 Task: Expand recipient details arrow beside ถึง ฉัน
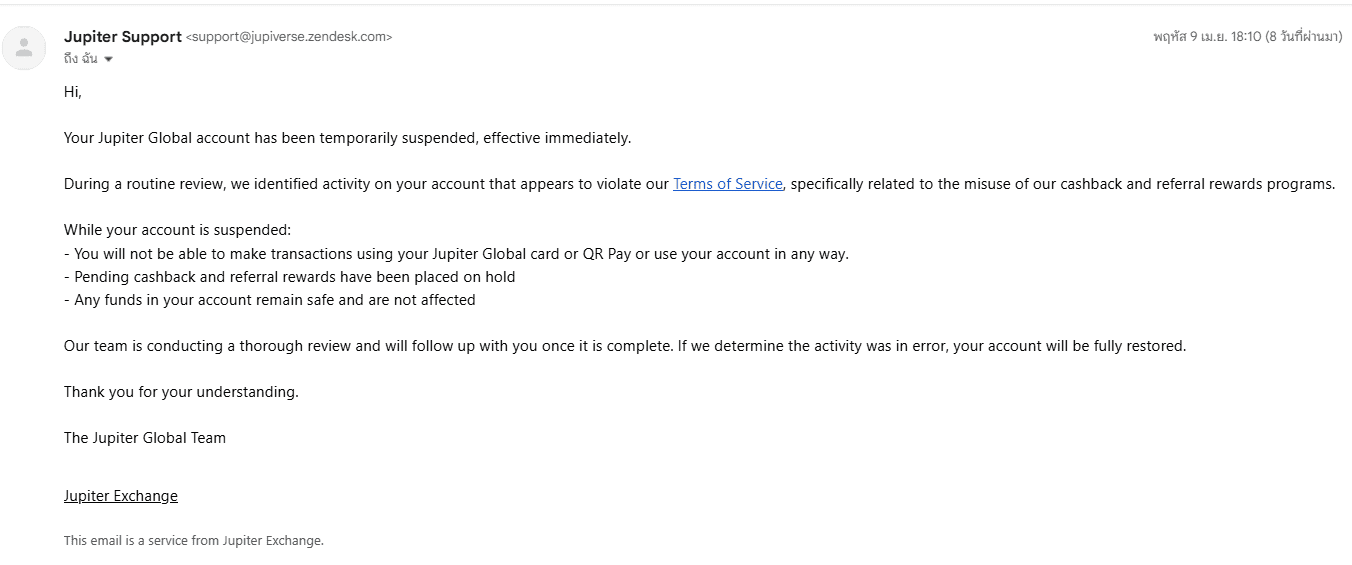point(108,60)
